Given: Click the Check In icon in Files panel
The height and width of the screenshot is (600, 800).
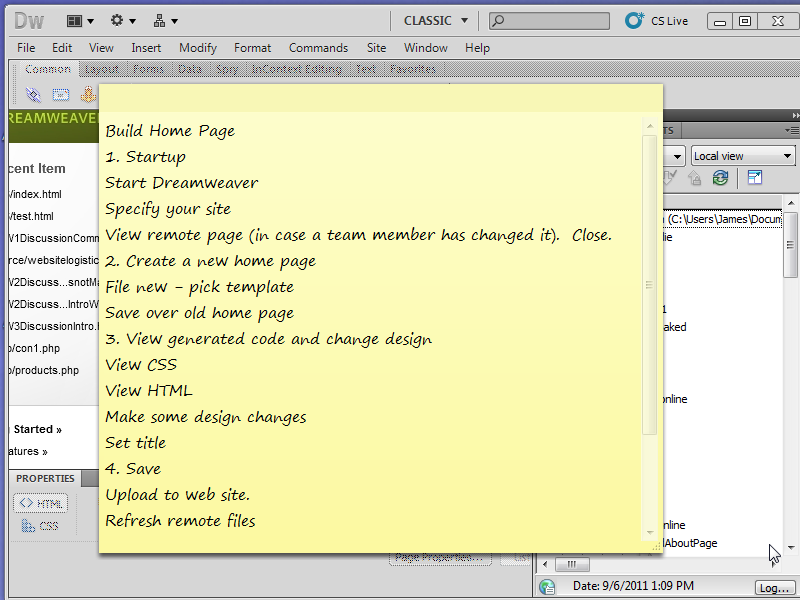Looking at the screenshot, I should [x=695, y=178].
